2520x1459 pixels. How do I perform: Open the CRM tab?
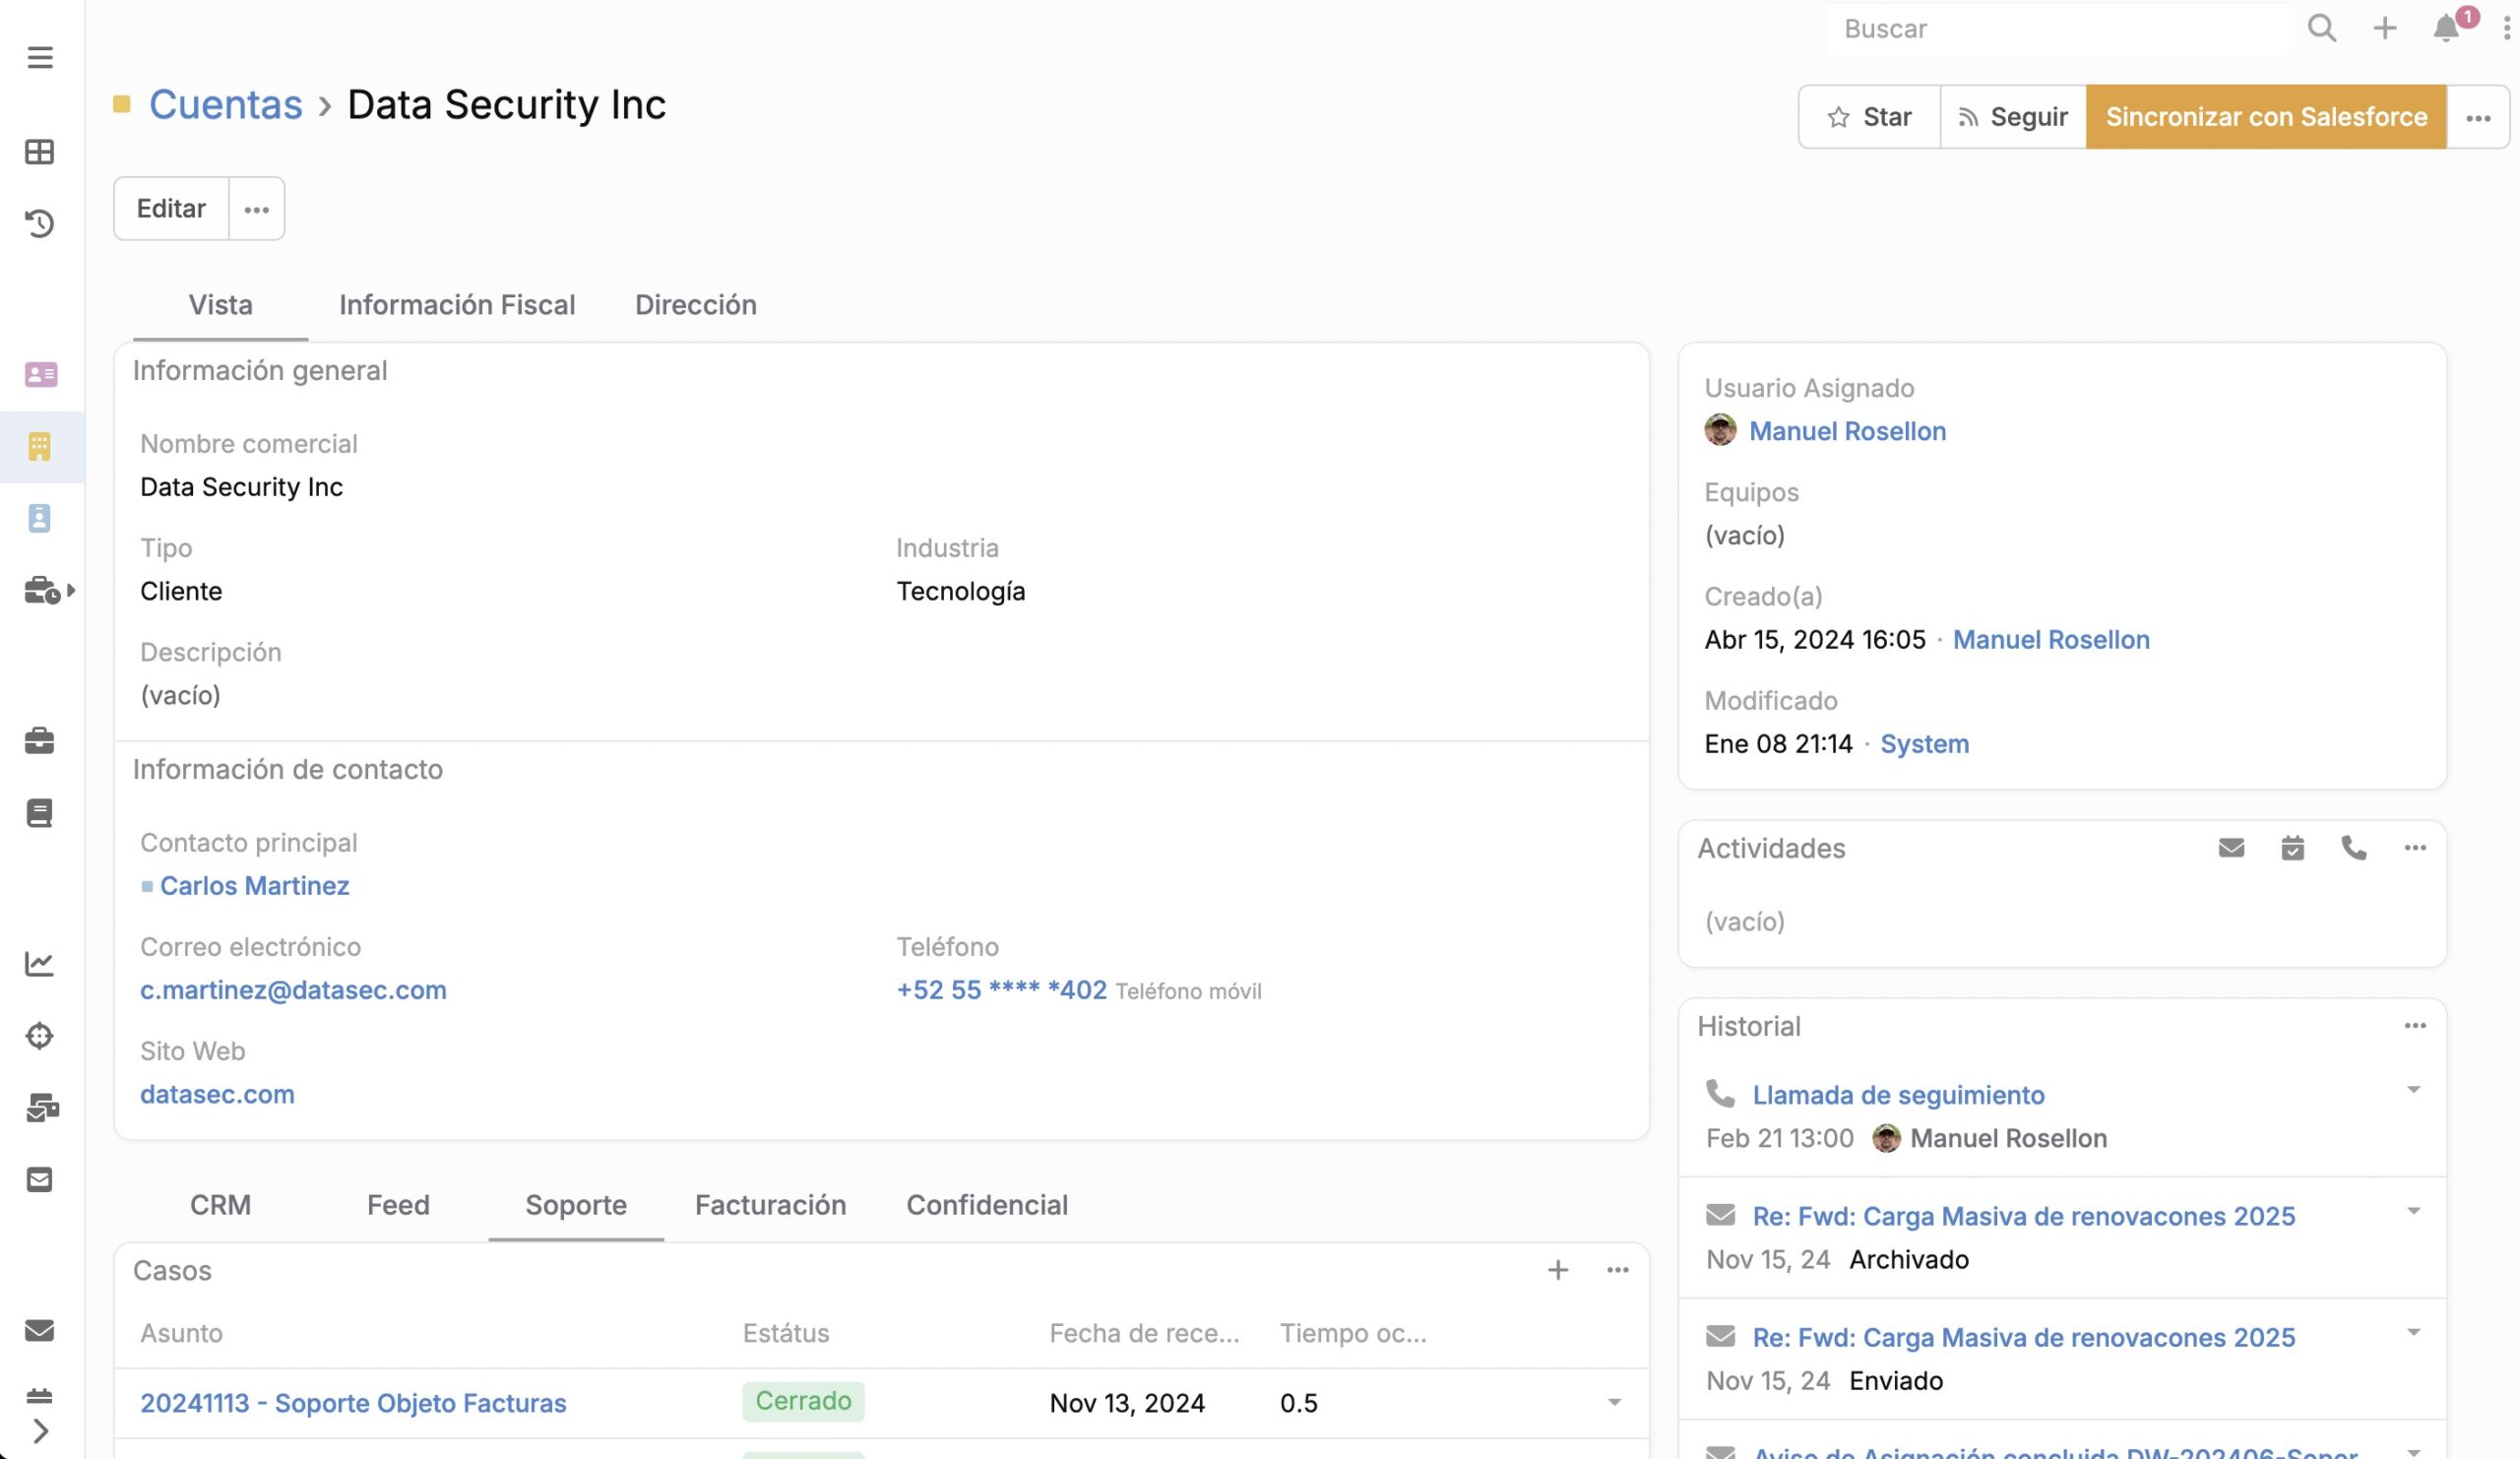220,1205
